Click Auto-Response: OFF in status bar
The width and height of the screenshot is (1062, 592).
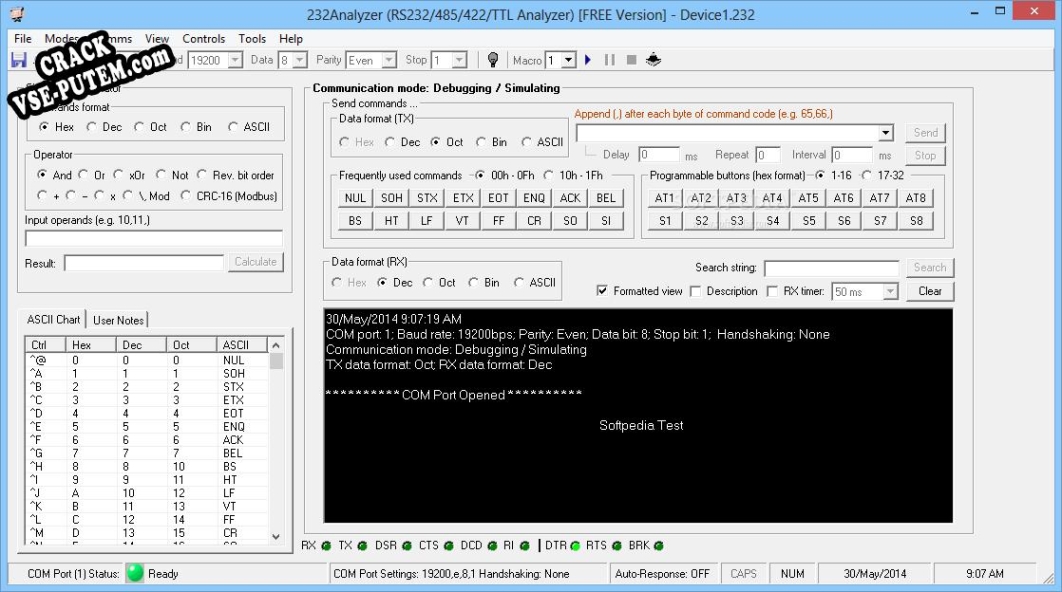click(x=662, y=574)
